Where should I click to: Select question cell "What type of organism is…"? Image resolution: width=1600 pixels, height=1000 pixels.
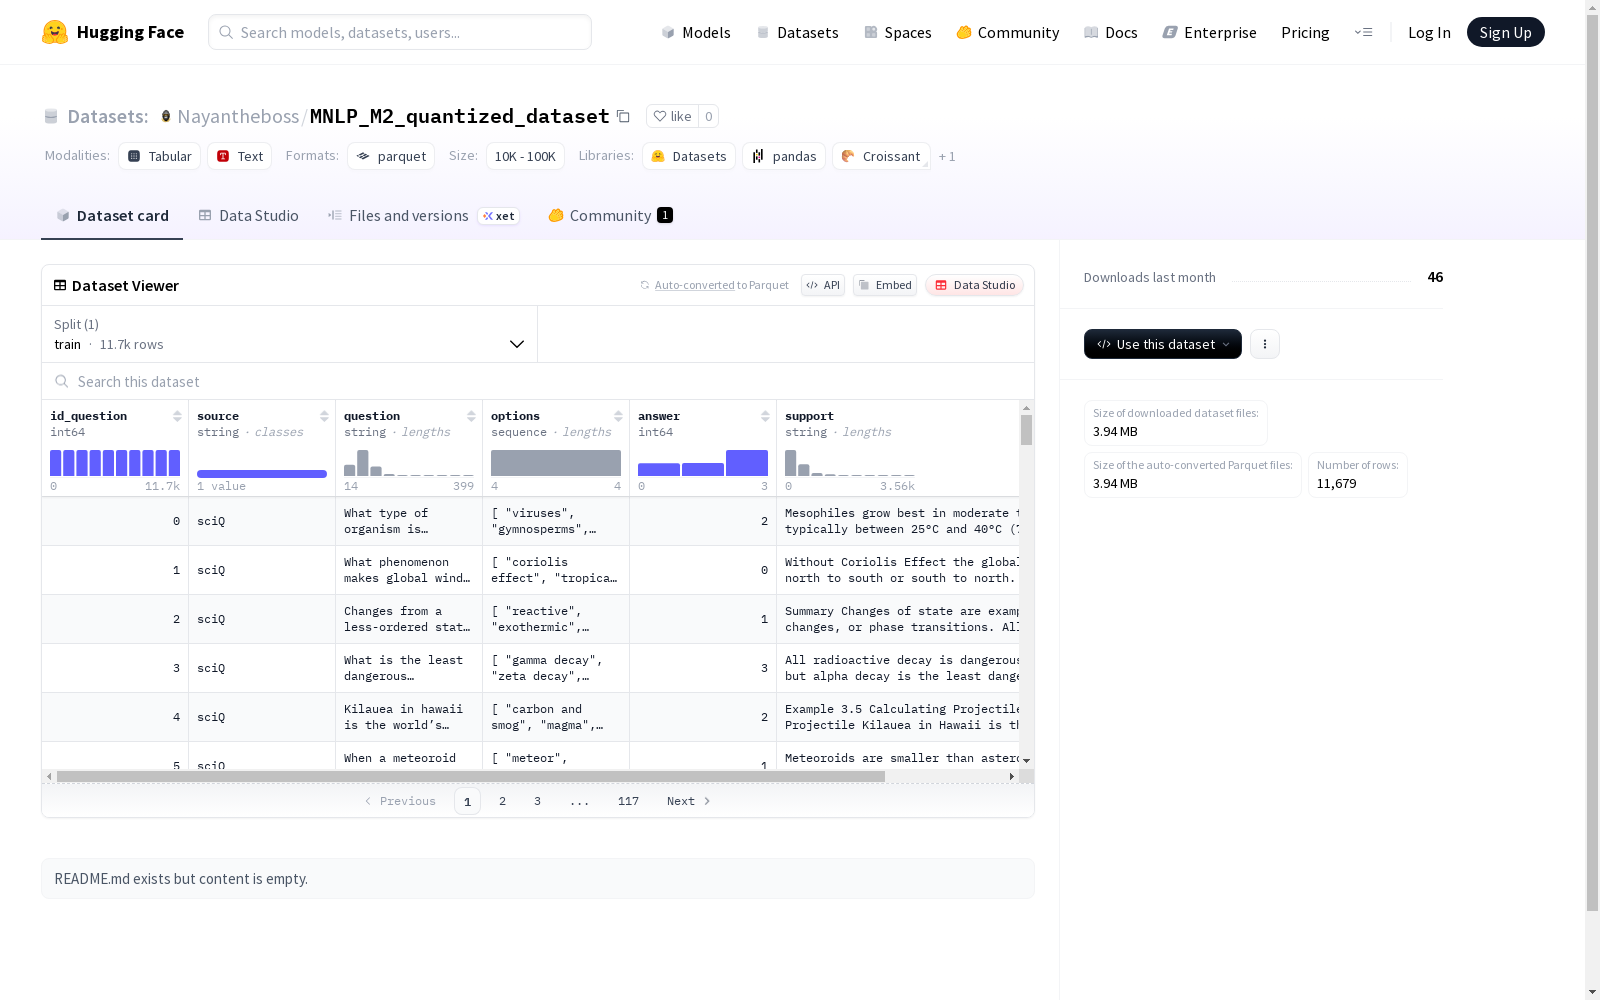coord(409,521)
